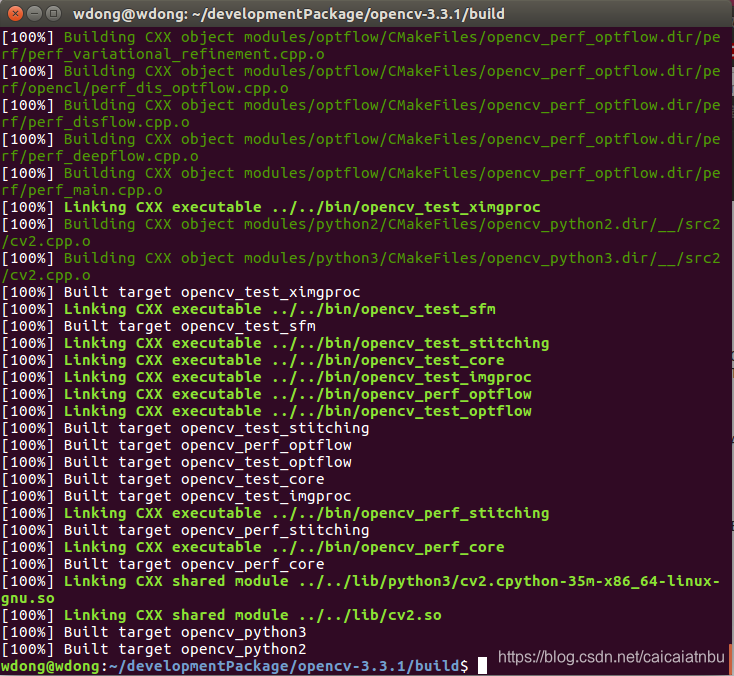
Task: Click the prompt path ~/developmentPackage/opencv-3.3.1/build
Action: [284, 666]
